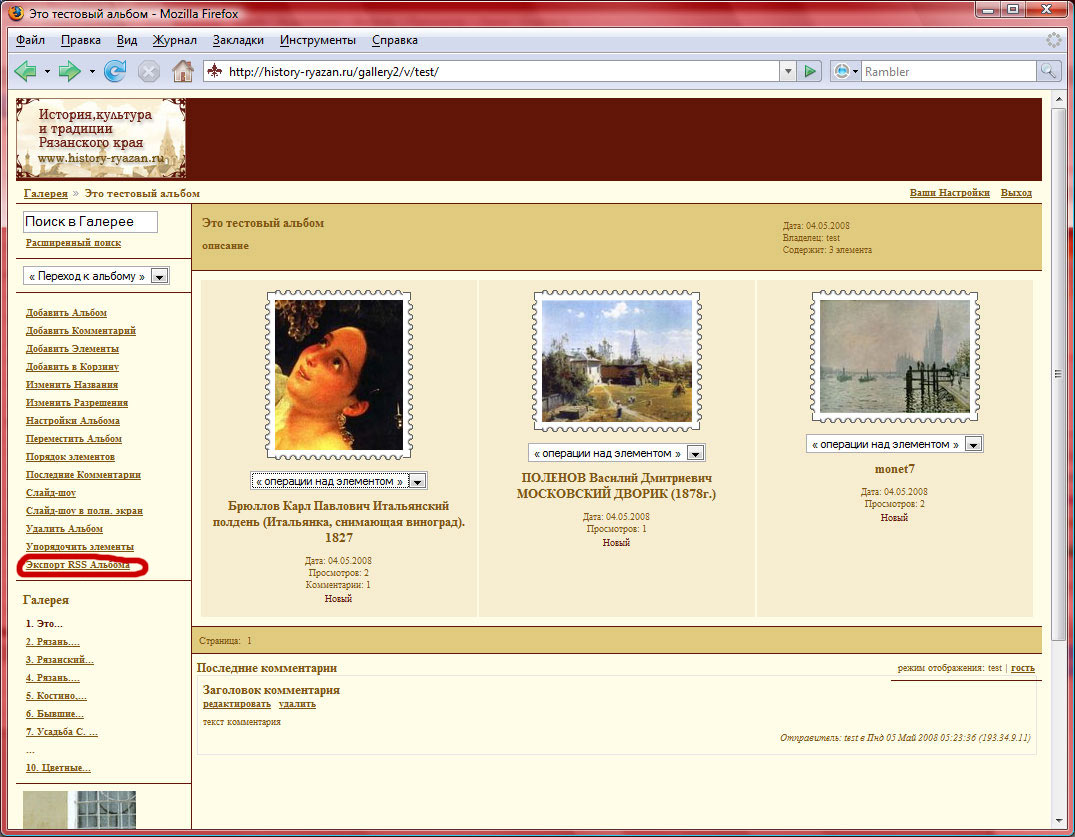The height and width of the screenshot is (837, 1075).
Task: Open the Закладки menu
Action: pos(238,40)
